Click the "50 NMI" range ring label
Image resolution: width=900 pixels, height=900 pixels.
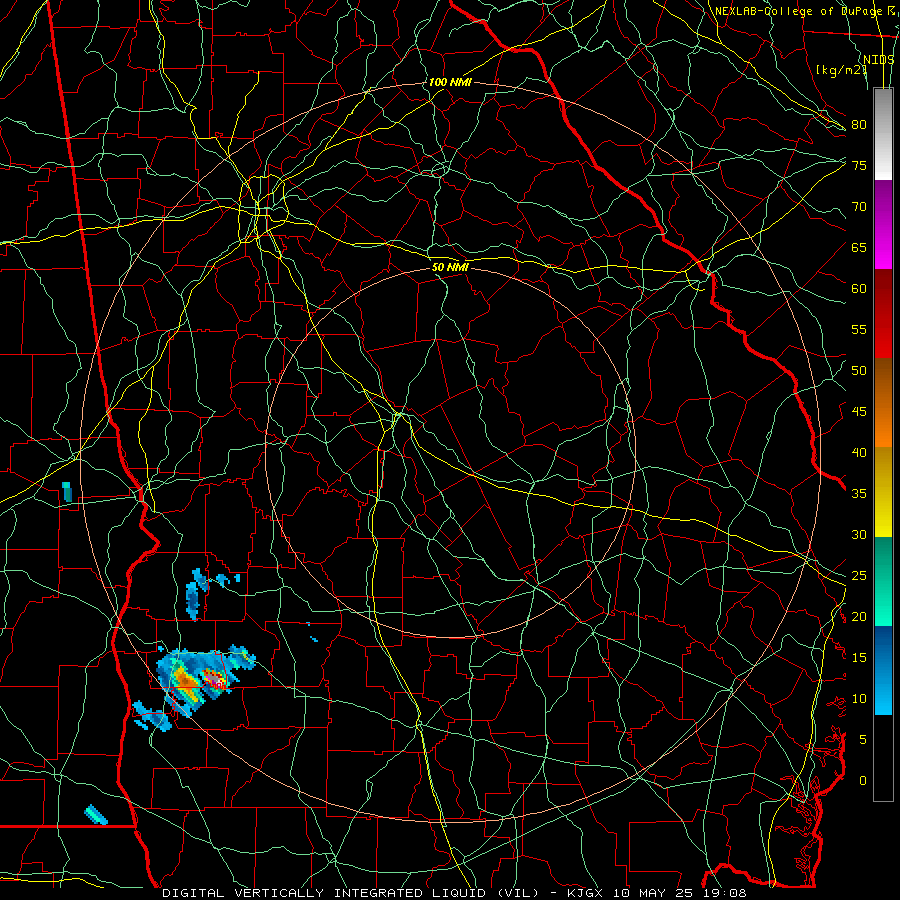[x=450, y=267]
